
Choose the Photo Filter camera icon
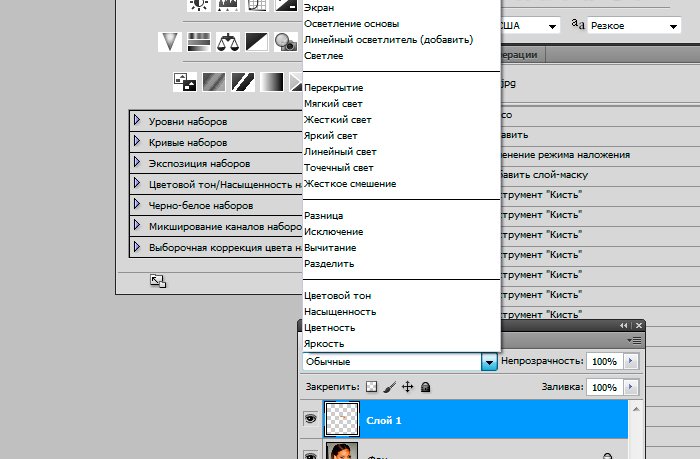point(286,41)
